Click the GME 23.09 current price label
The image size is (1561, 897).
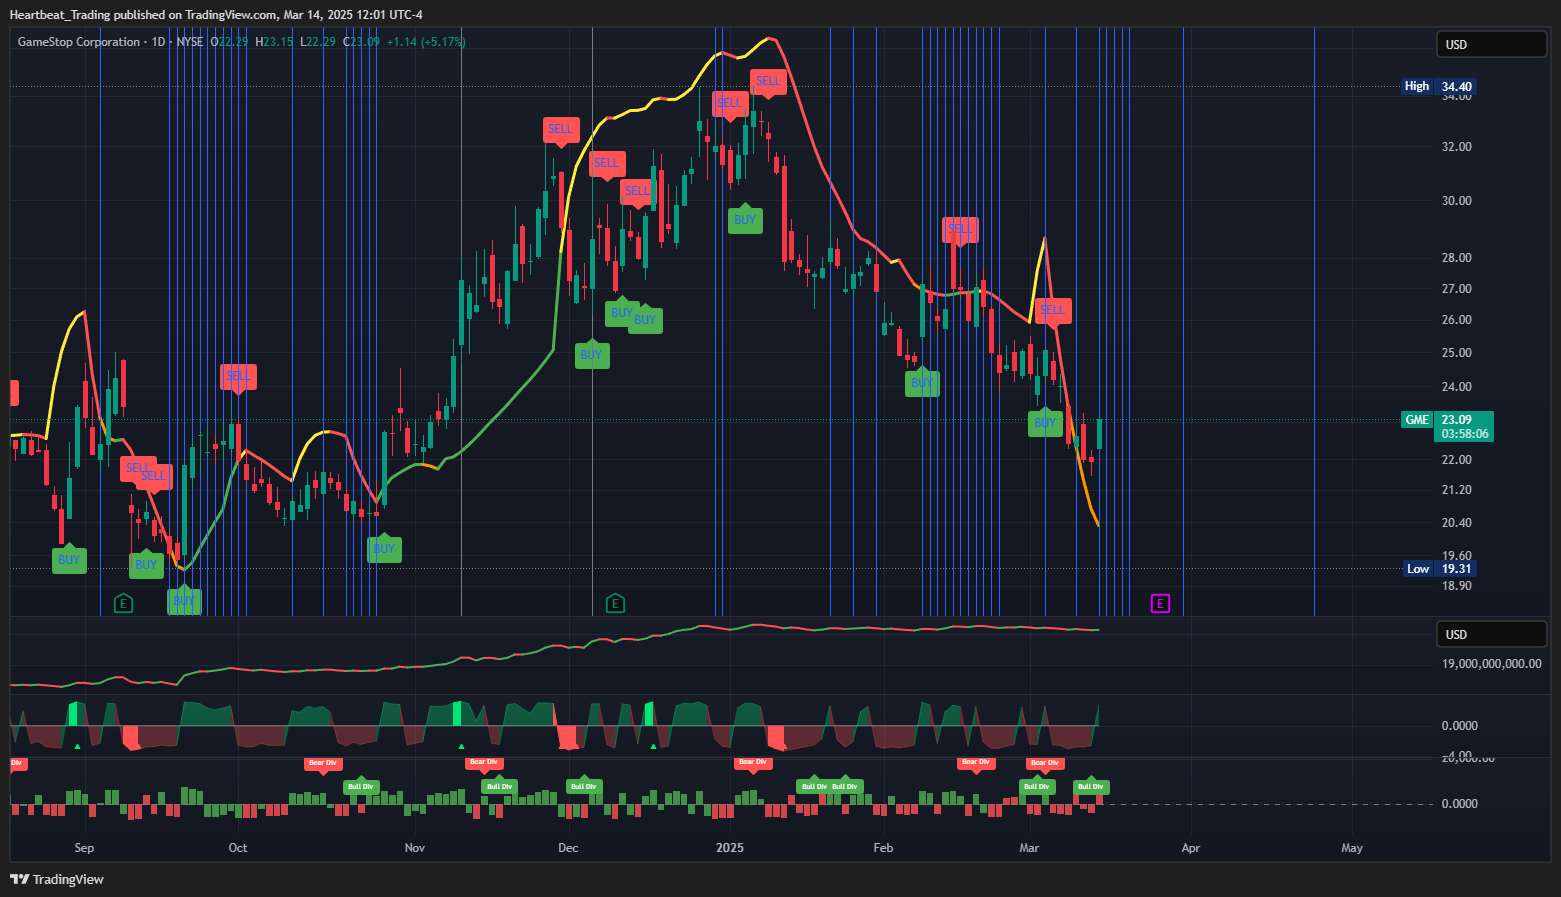pyautogui.click(x=1447, y=420)
